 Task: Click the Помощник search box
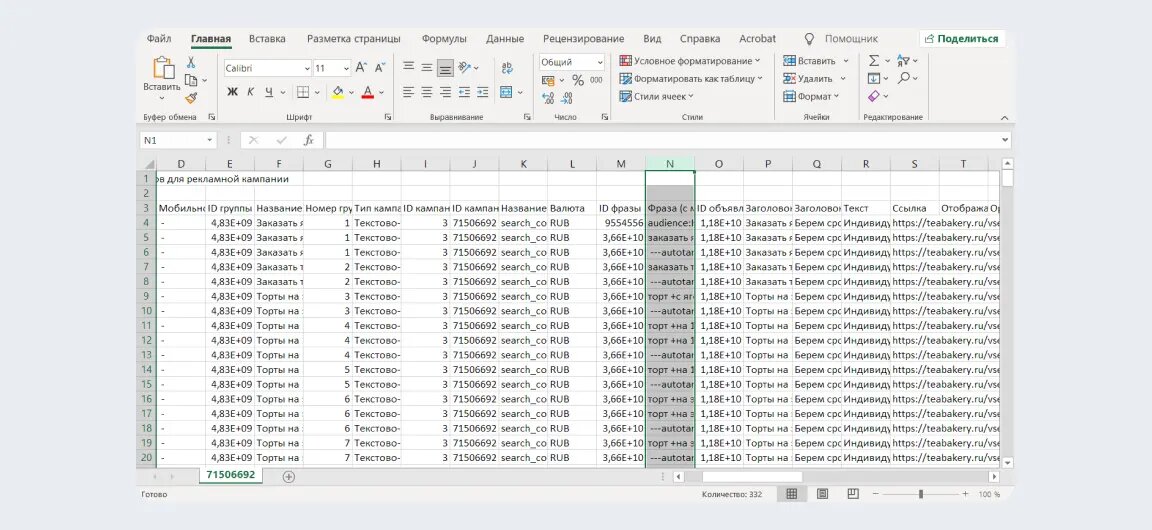[851, 39]
